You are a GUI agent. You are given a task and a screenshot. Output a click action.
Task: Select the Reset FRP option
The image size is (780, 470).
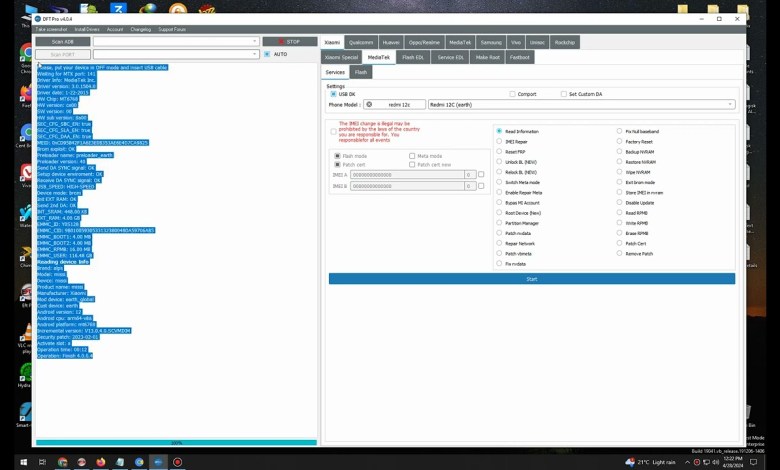[x=499, y=152]
